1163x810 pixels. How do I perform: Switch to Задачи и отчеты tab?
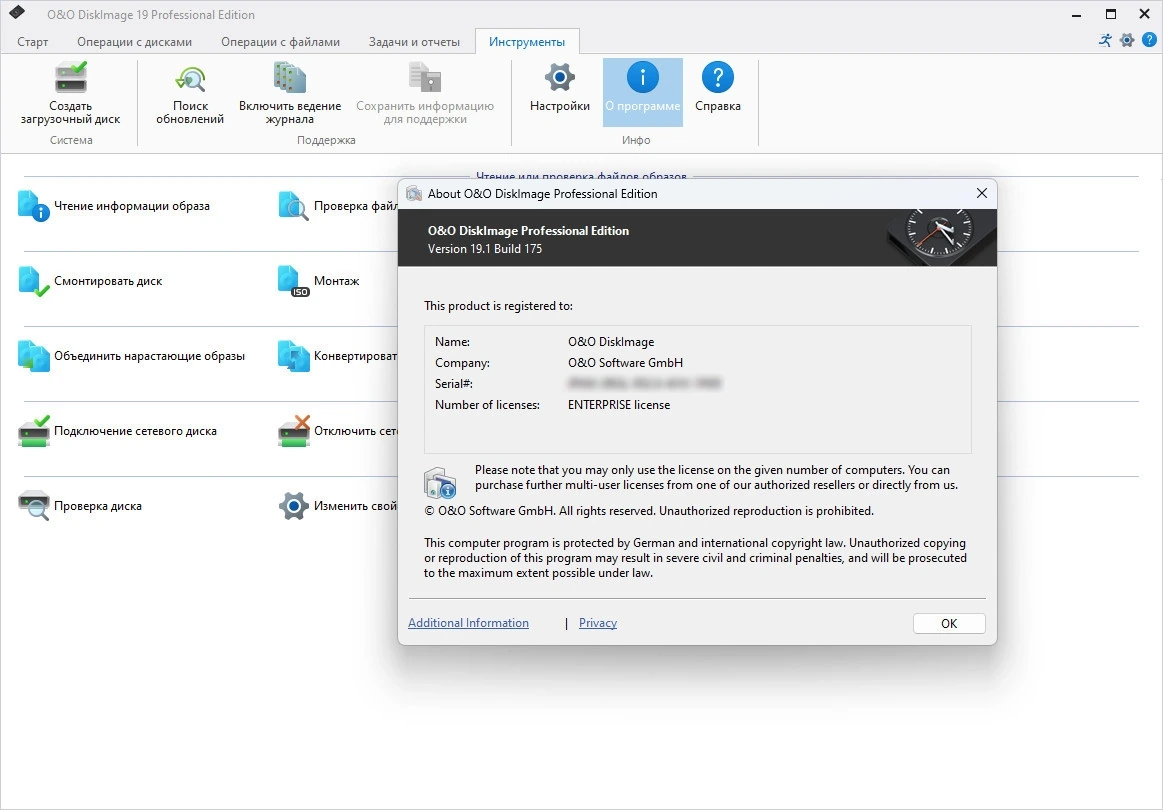415,42
